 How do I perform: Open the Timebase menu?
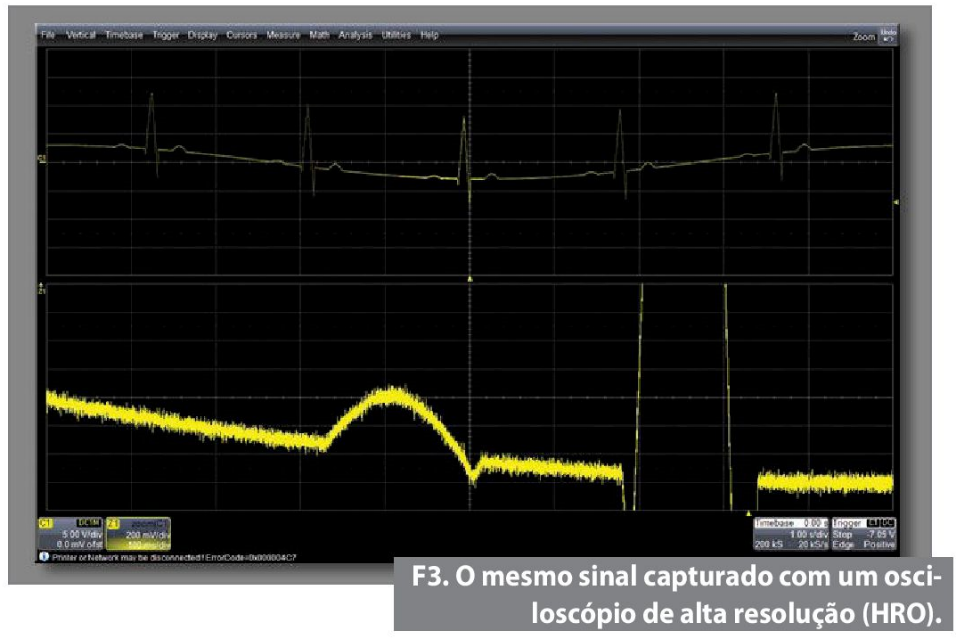click(124, 35)
